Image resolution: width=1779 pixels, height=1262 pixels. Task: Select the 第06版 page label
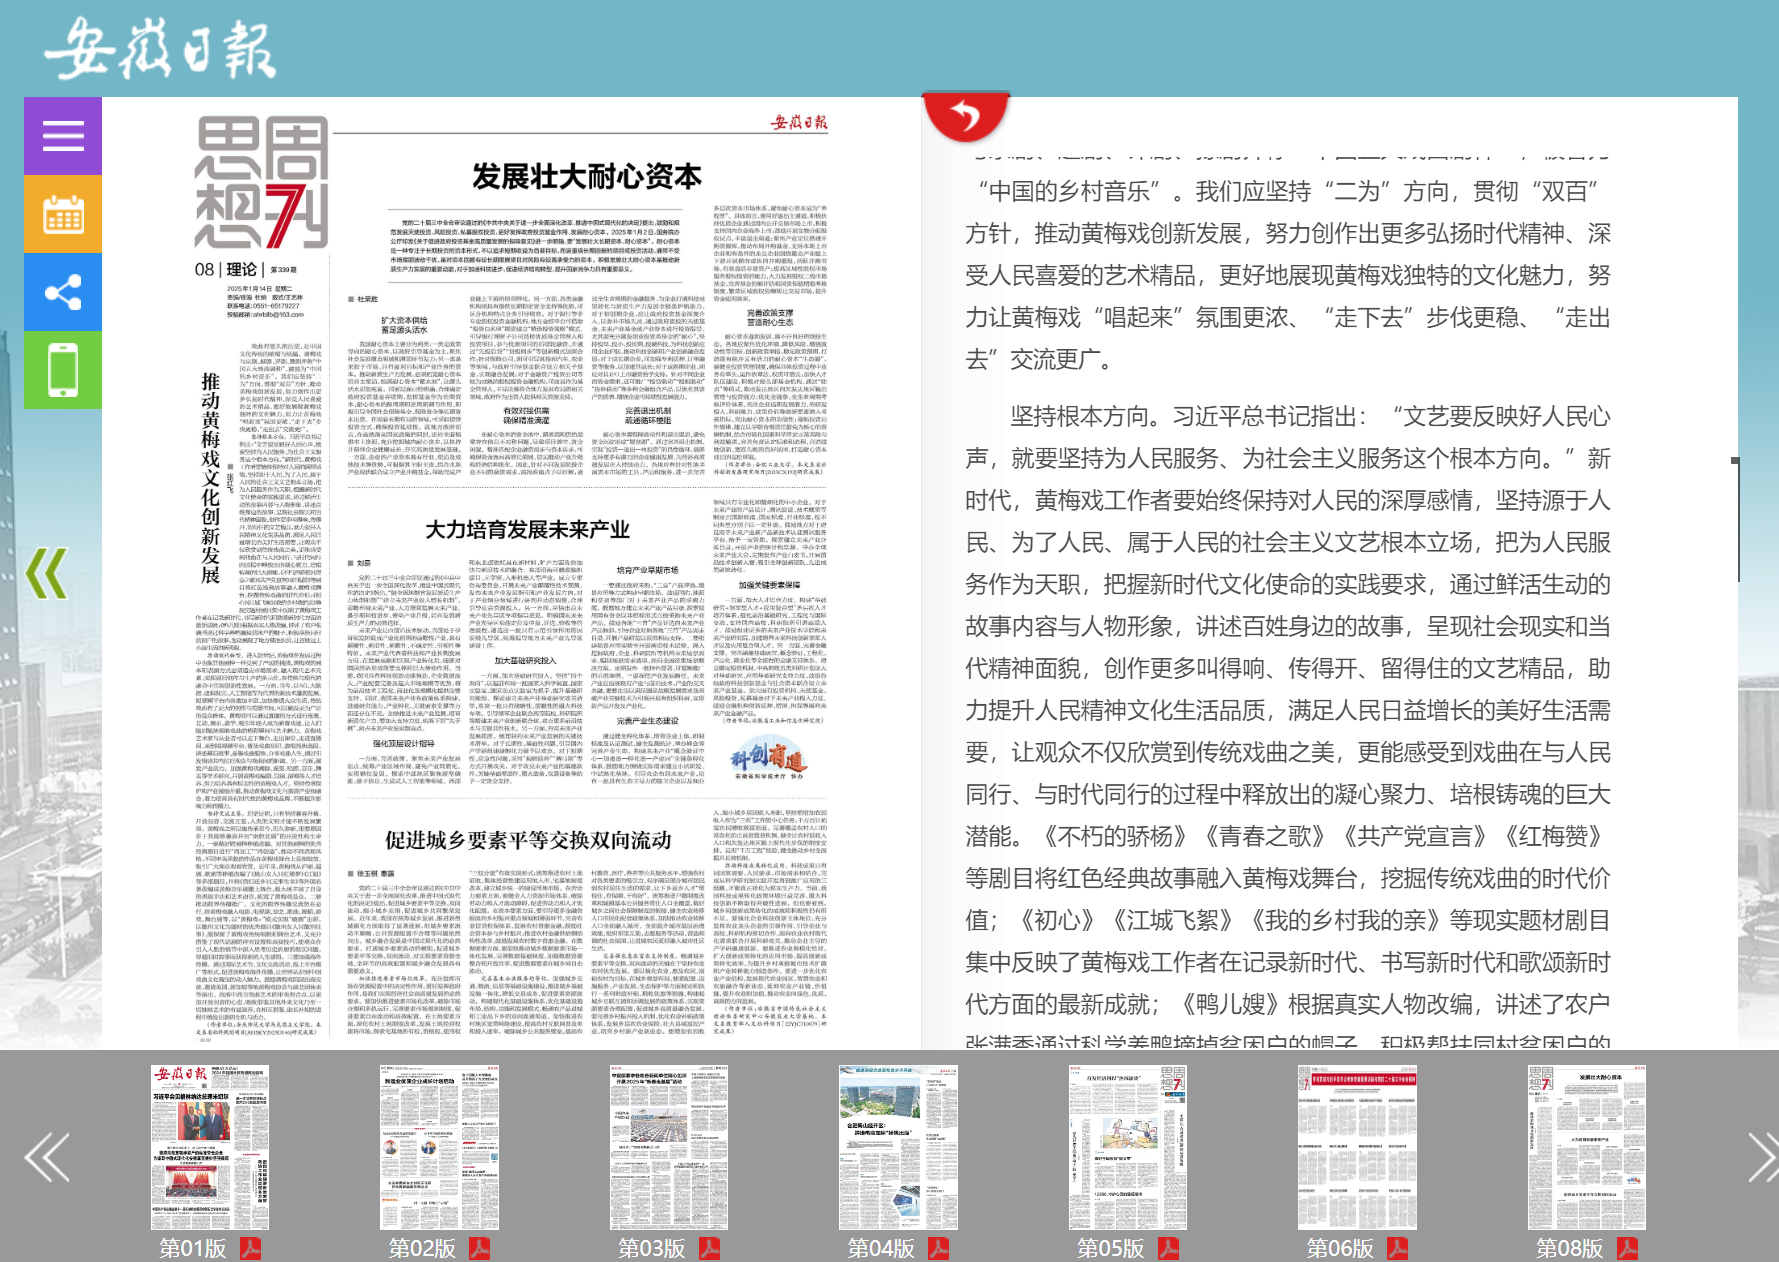point(1340,1248)
